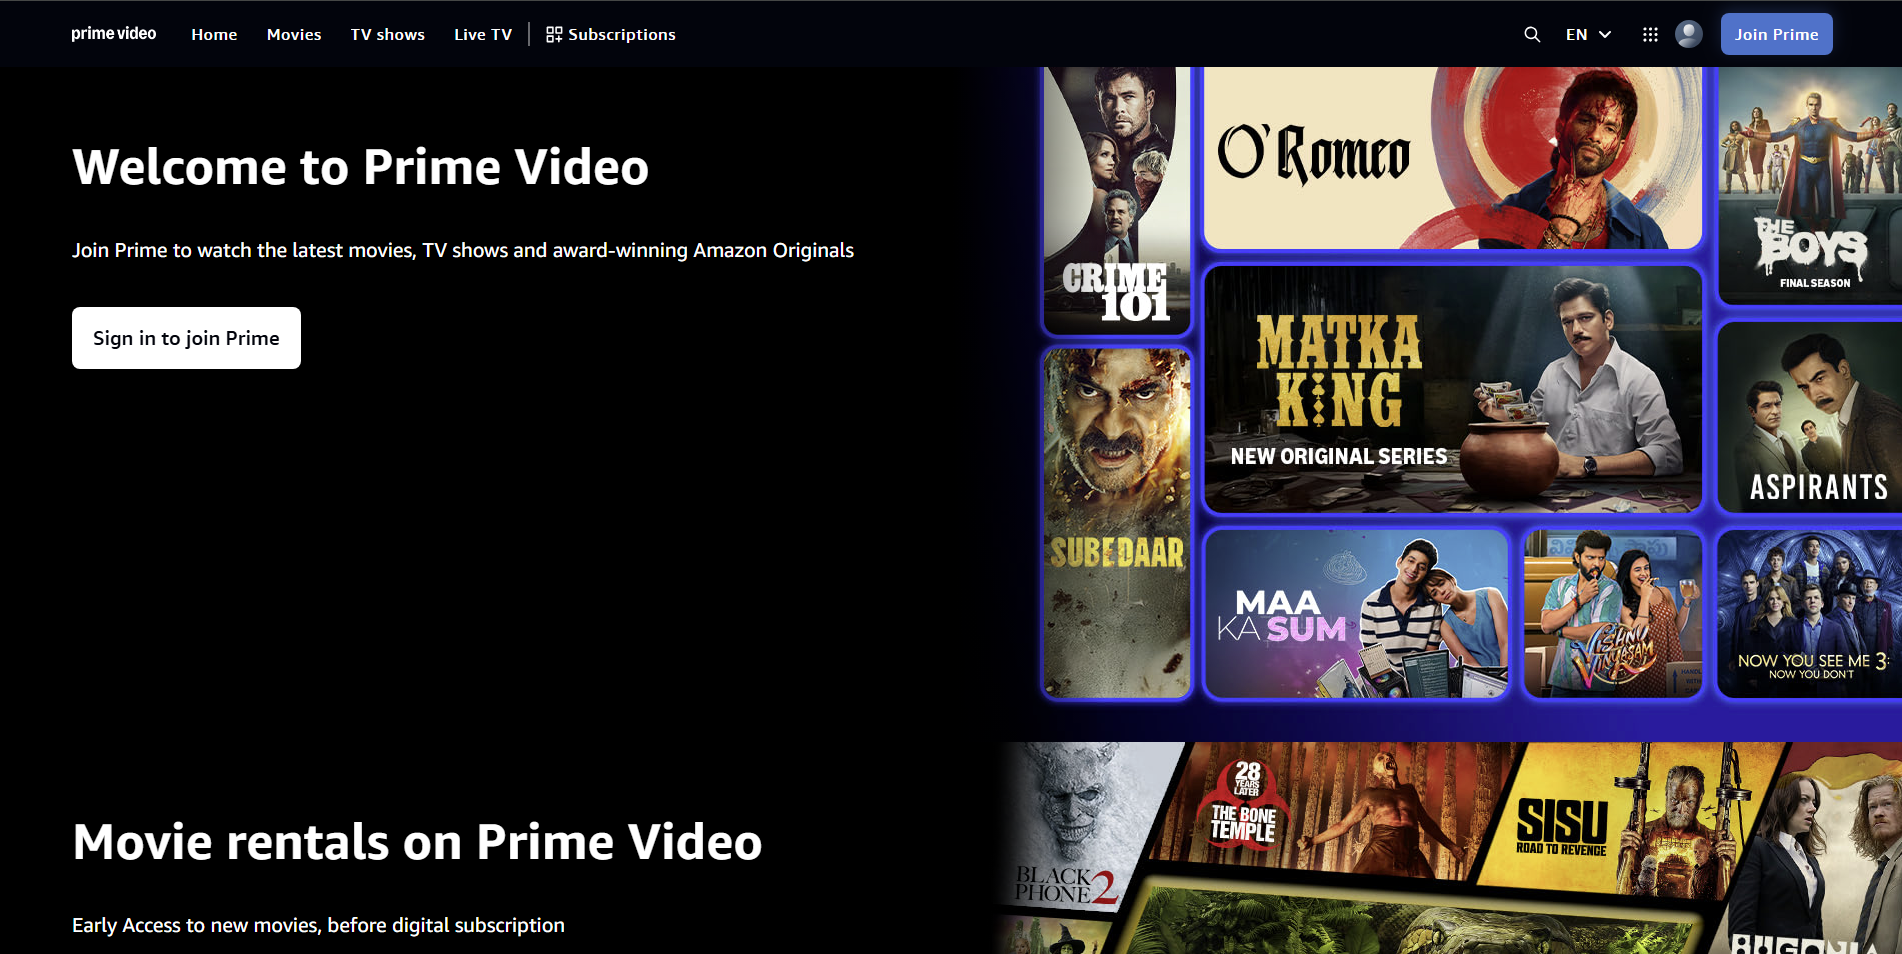1902x954 pixels.
Task: Expand the EN language dropdown
Action: (1588, 34)
